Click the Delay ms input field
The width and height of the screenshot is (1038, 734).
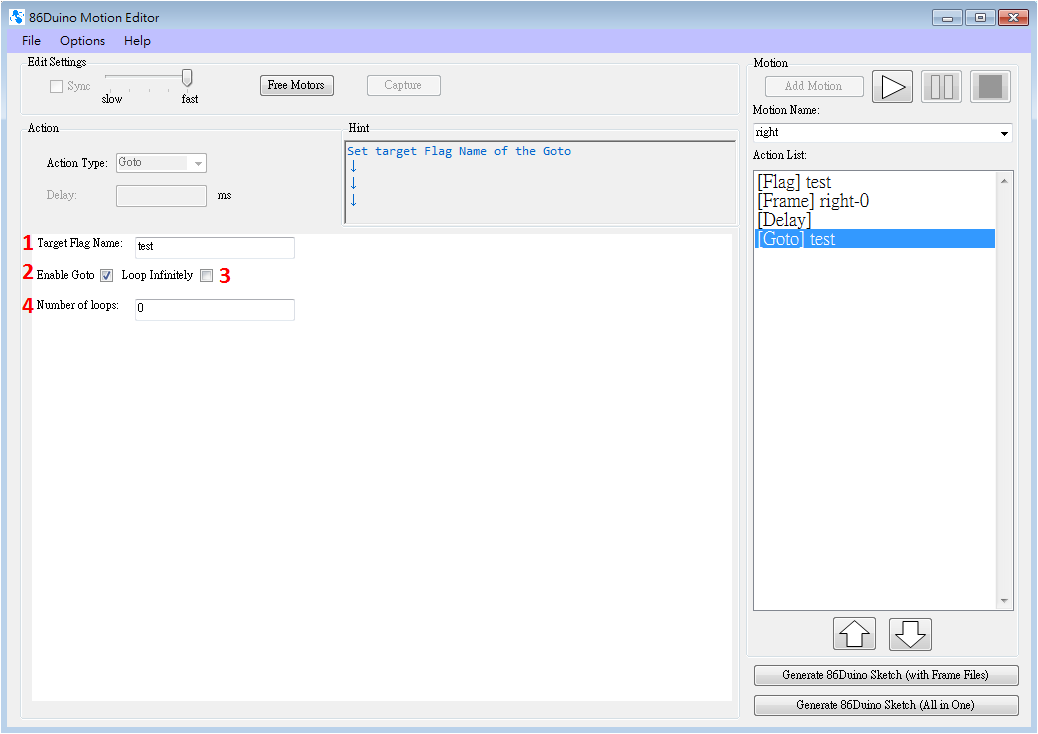point(162,196)
